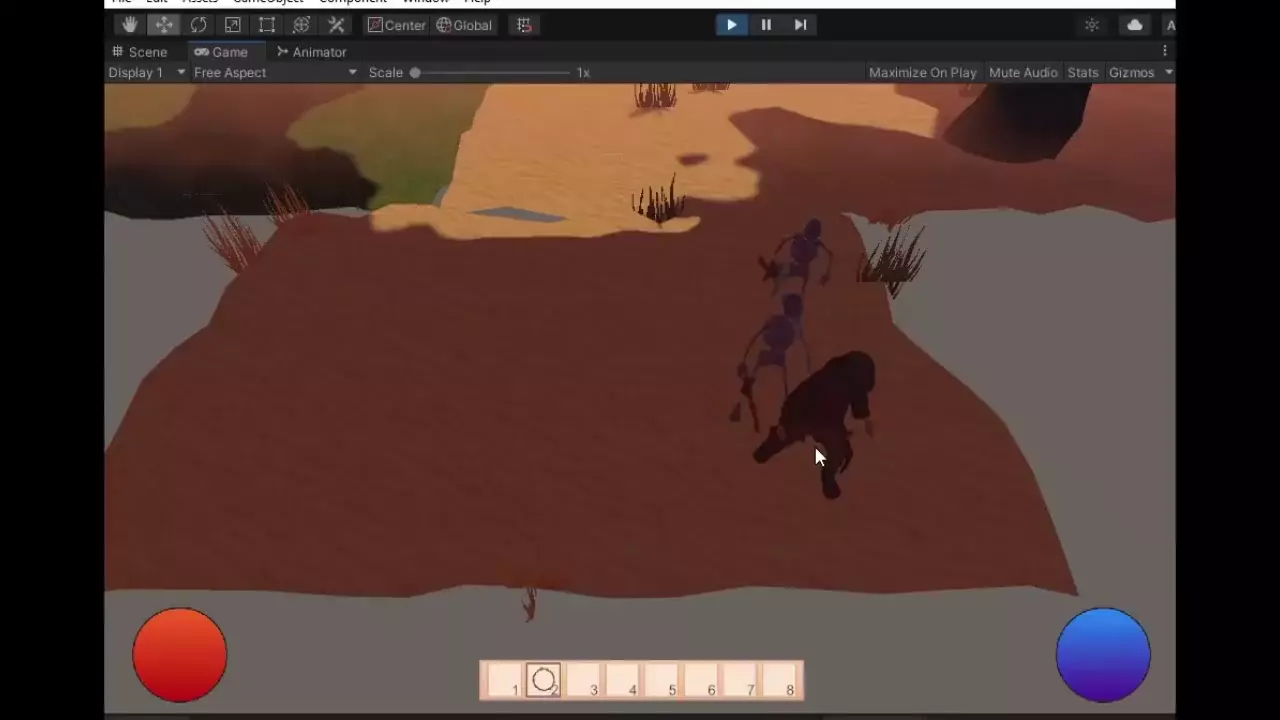1280x720 pixels.
Task: Select inventory slot 4
Action: coord(623,681)
